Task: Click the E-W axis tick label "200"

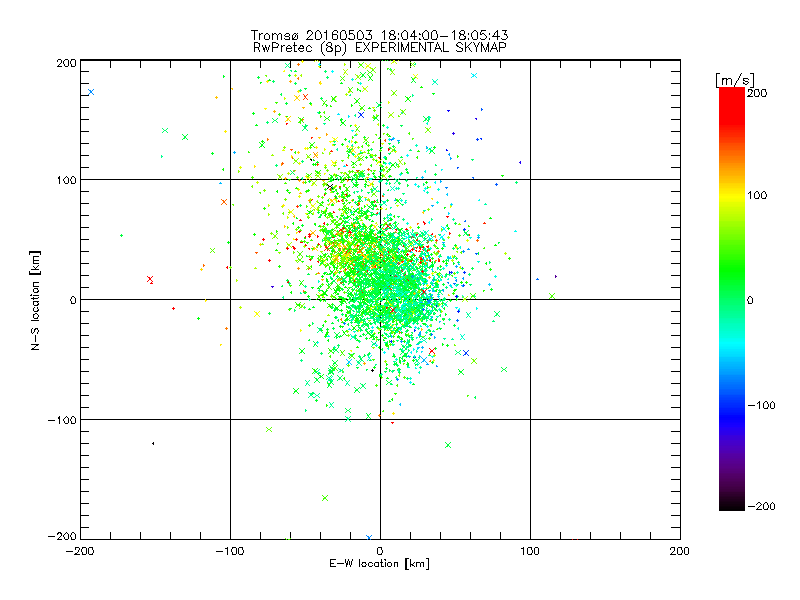Action: [680, 551]
